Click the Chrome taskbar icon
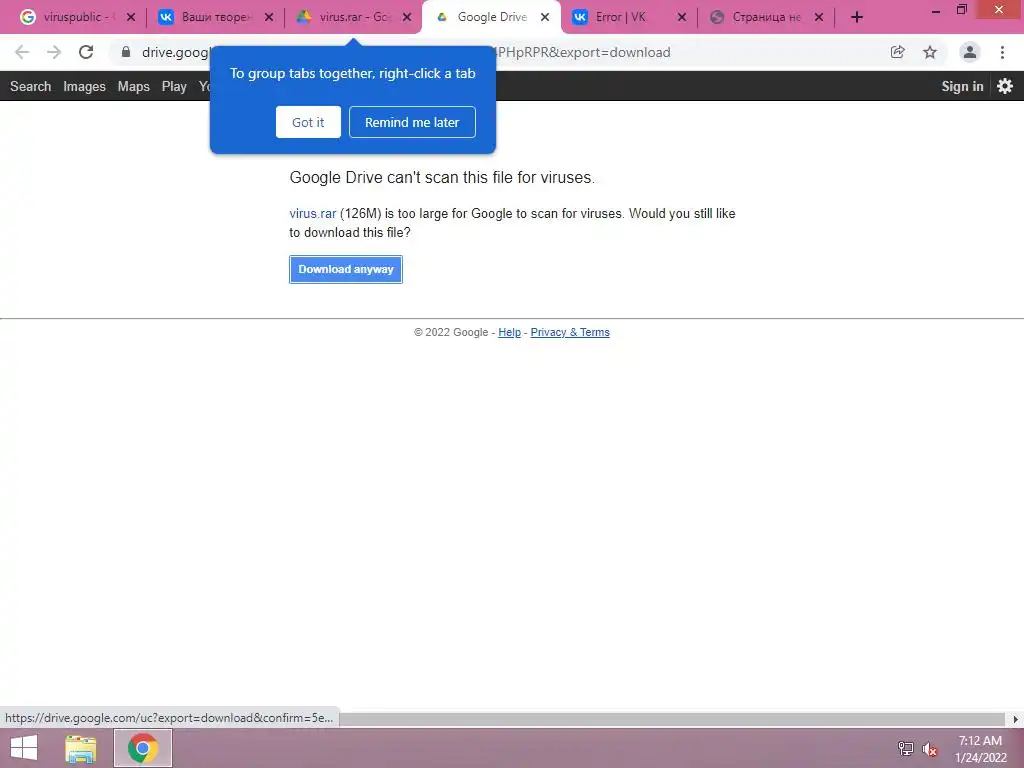Screen dimensions: 1024x768 click(x=143, y=748)
